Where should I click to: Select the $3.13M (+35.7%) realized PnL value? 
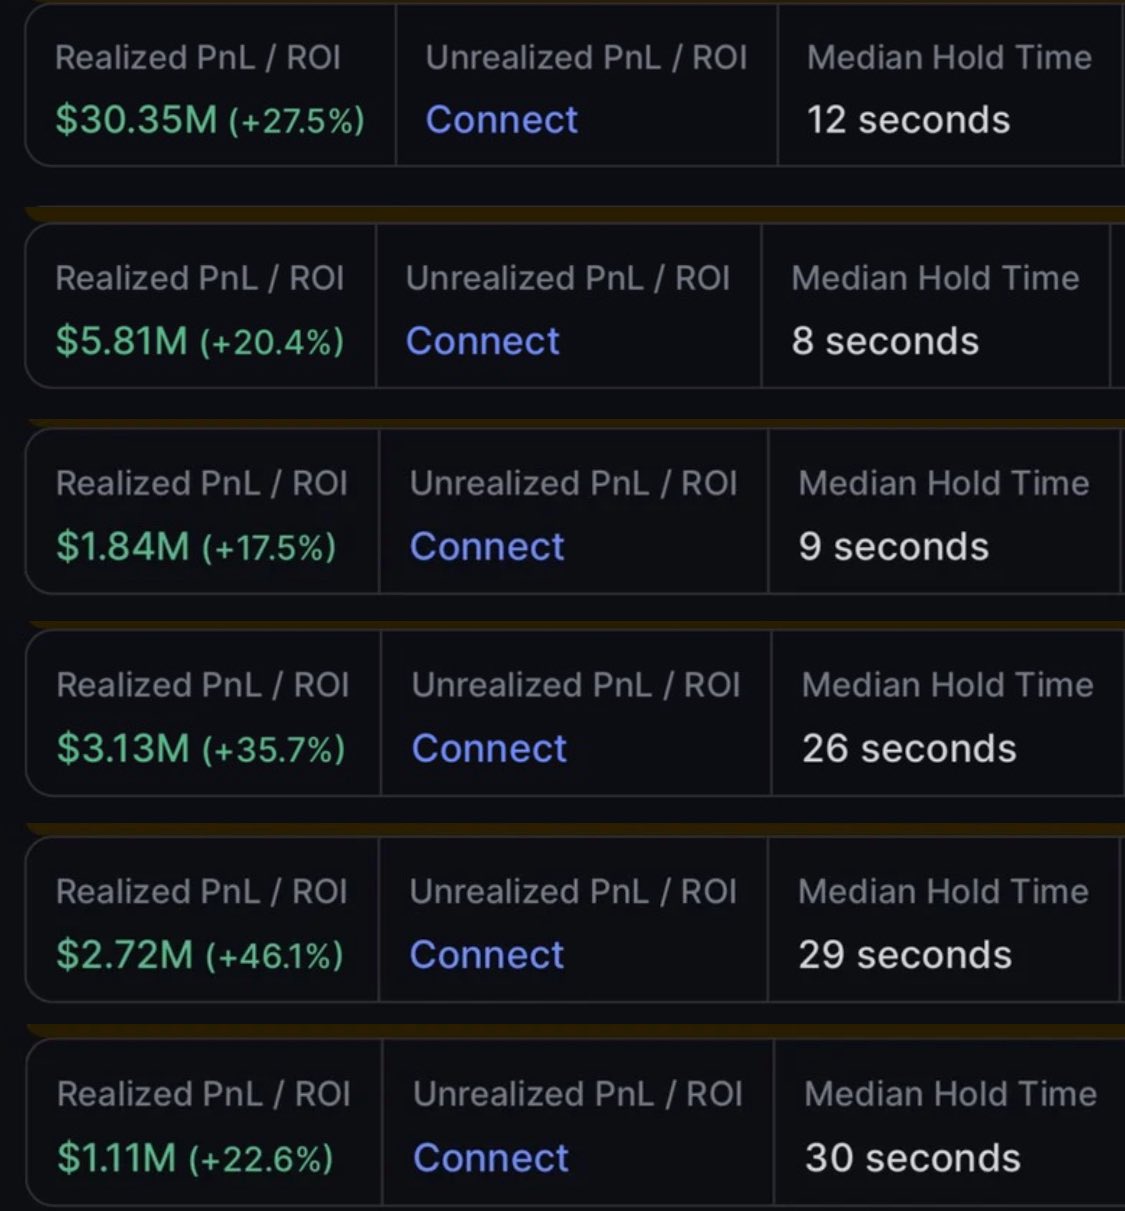pyautogui.click(x=201, y=749)
